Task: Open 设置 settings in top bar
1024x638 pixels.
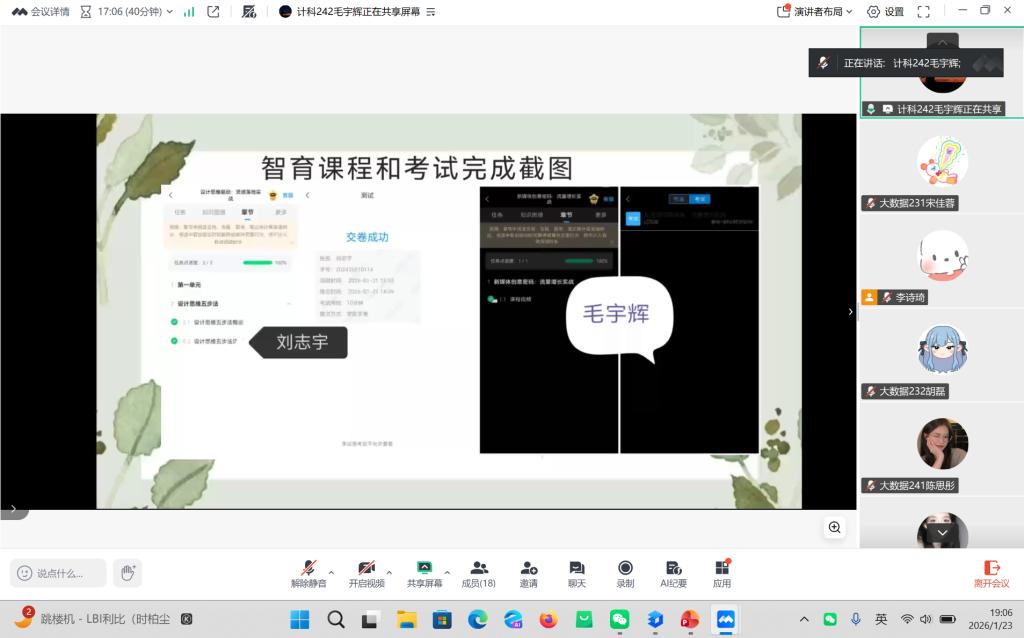Action: [885, 12]
